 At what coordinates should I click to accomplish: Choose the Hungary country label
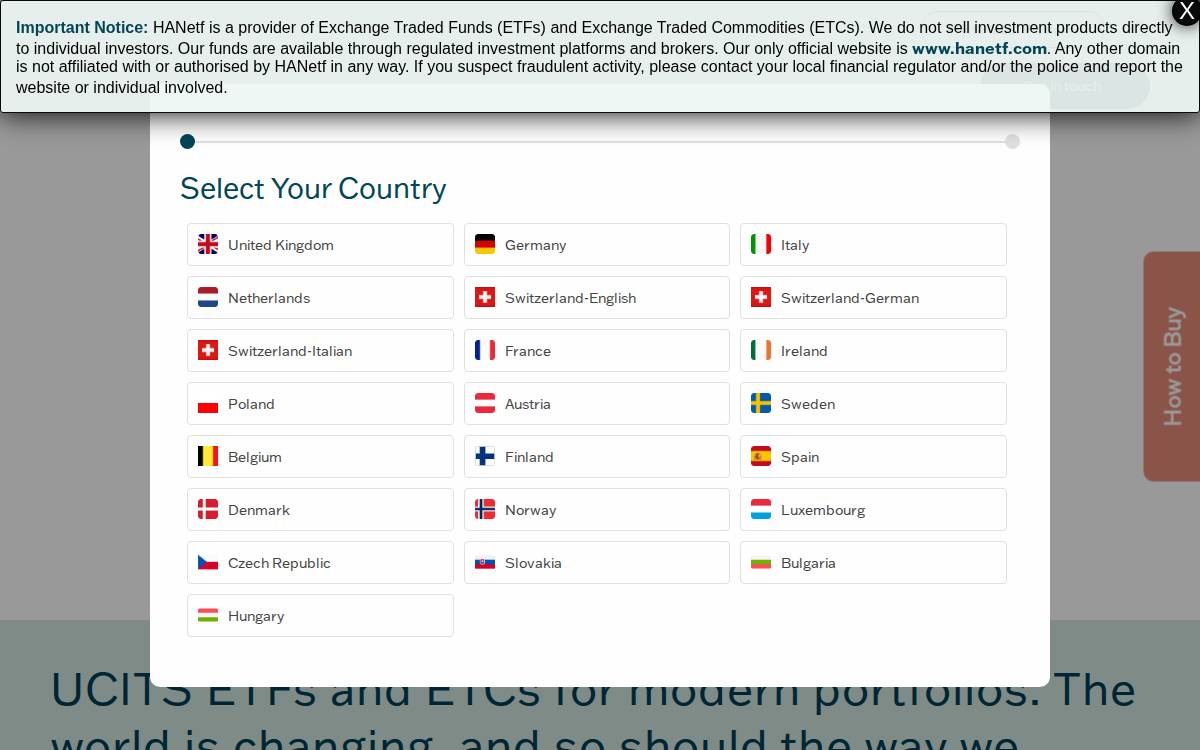coord(256,616)
